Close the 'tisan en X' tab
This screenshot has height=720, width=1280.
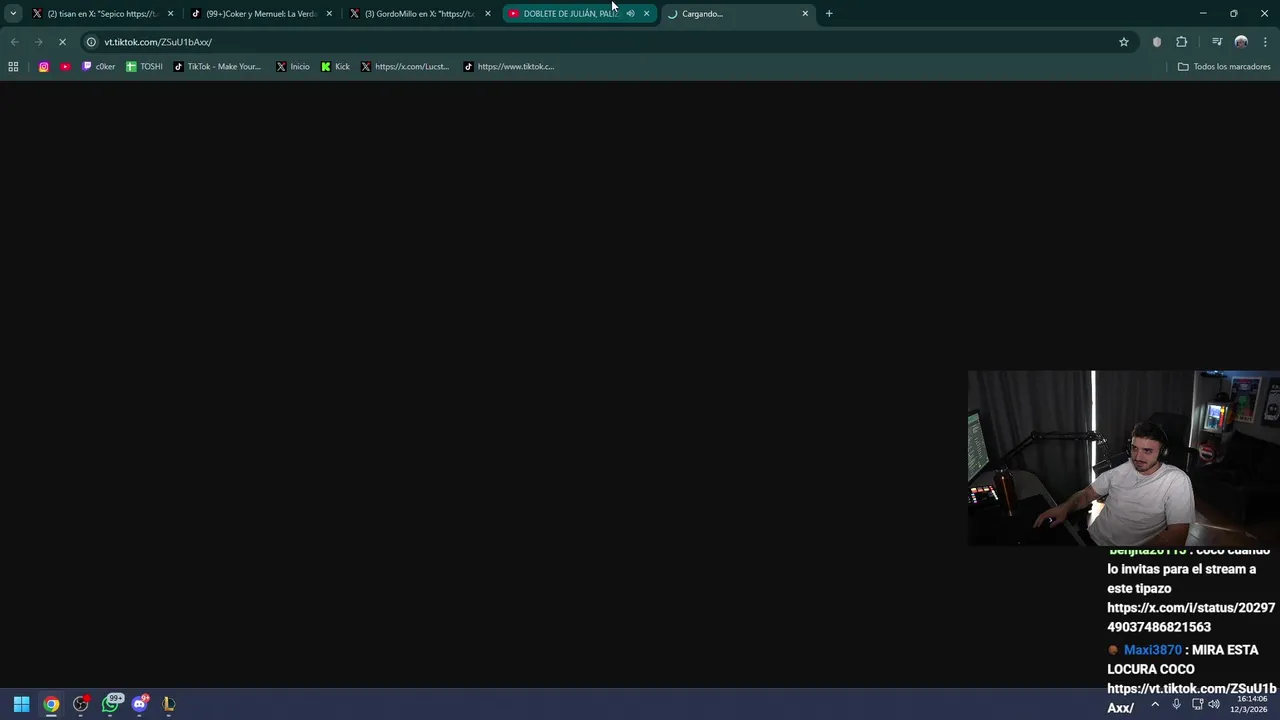[x=170, y=14]
